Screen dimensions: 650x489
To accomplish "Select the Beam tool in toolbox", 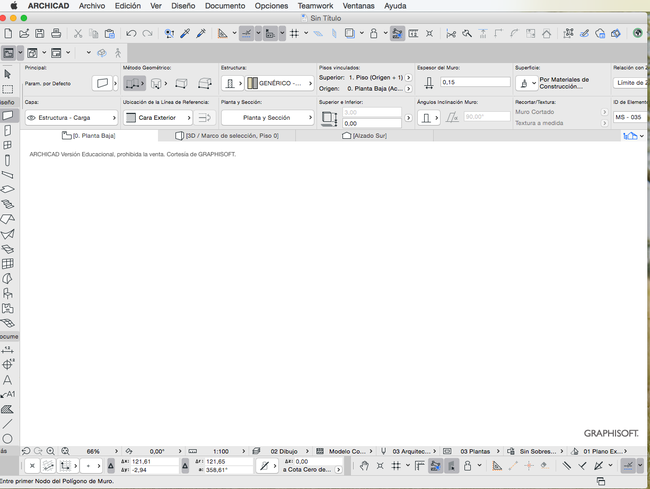I will (x=7, y=174).
